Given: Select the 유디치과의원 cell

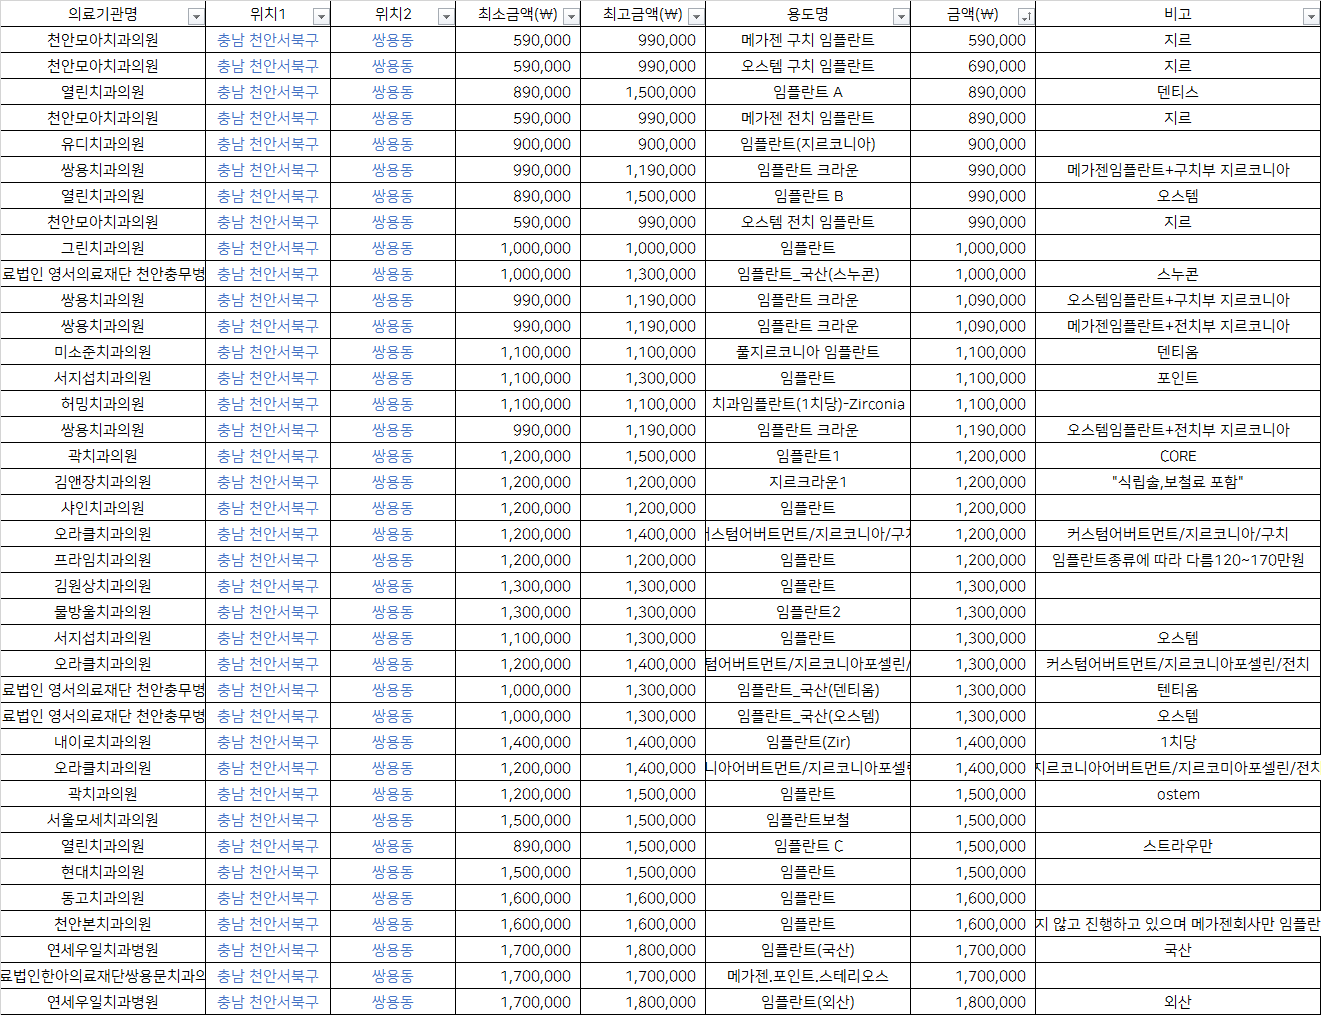Looking at the screenshot, I should tap(103, 144).
